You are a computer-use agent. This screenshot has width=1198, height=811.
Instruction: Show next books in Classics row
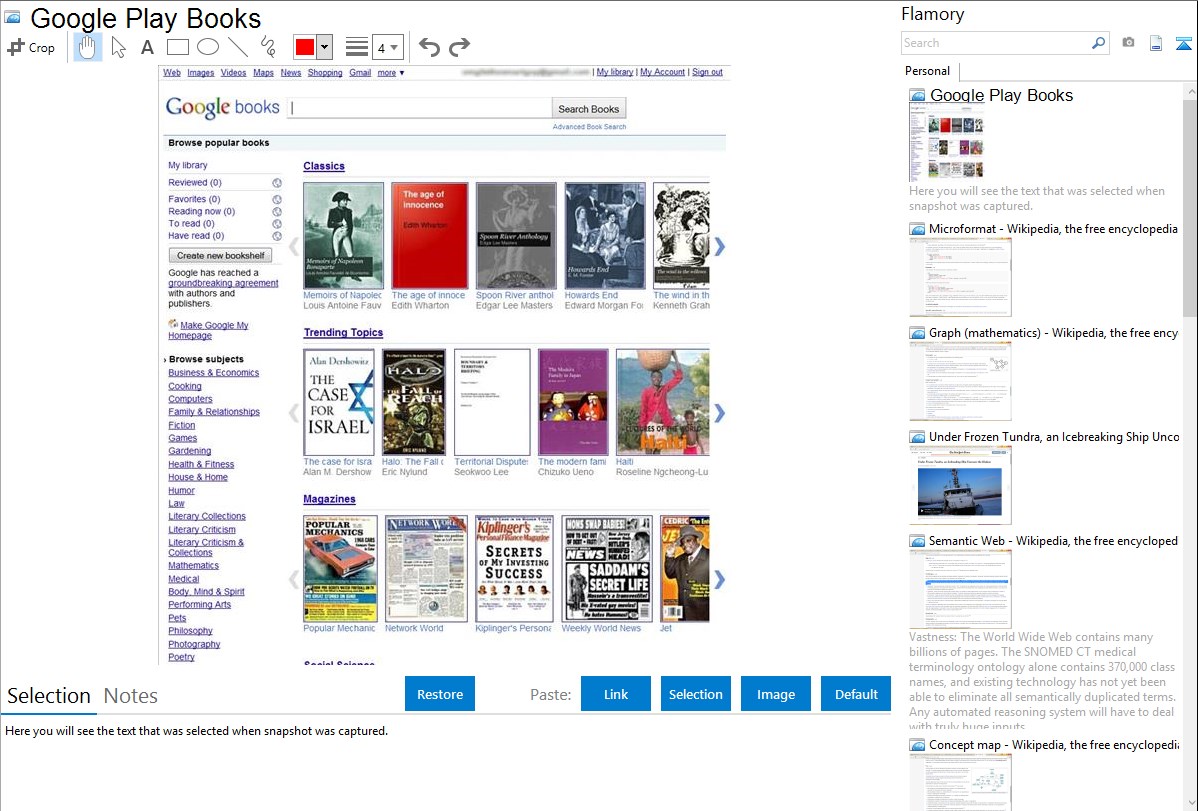[719, 246]
